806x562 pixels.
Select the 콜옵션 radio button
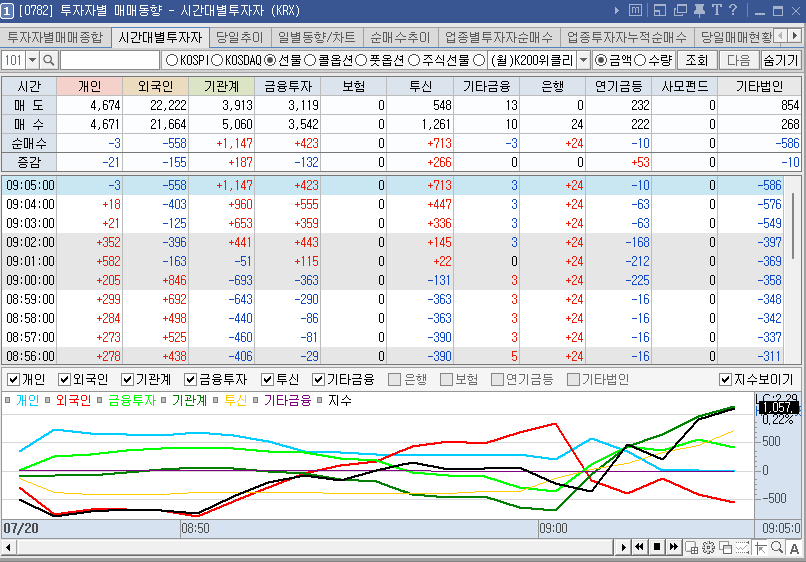click(x=310, y=61)
